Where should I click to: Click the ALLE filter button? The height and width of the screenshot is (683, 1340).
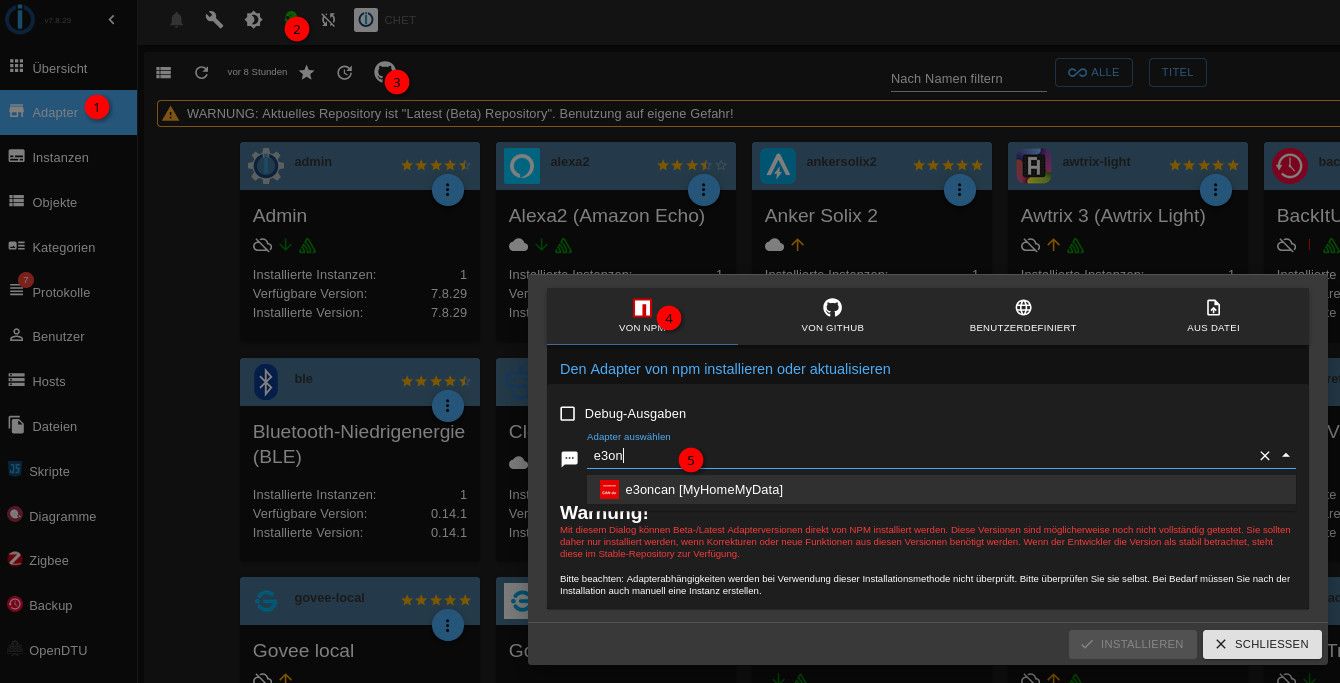coord(1094,72)
